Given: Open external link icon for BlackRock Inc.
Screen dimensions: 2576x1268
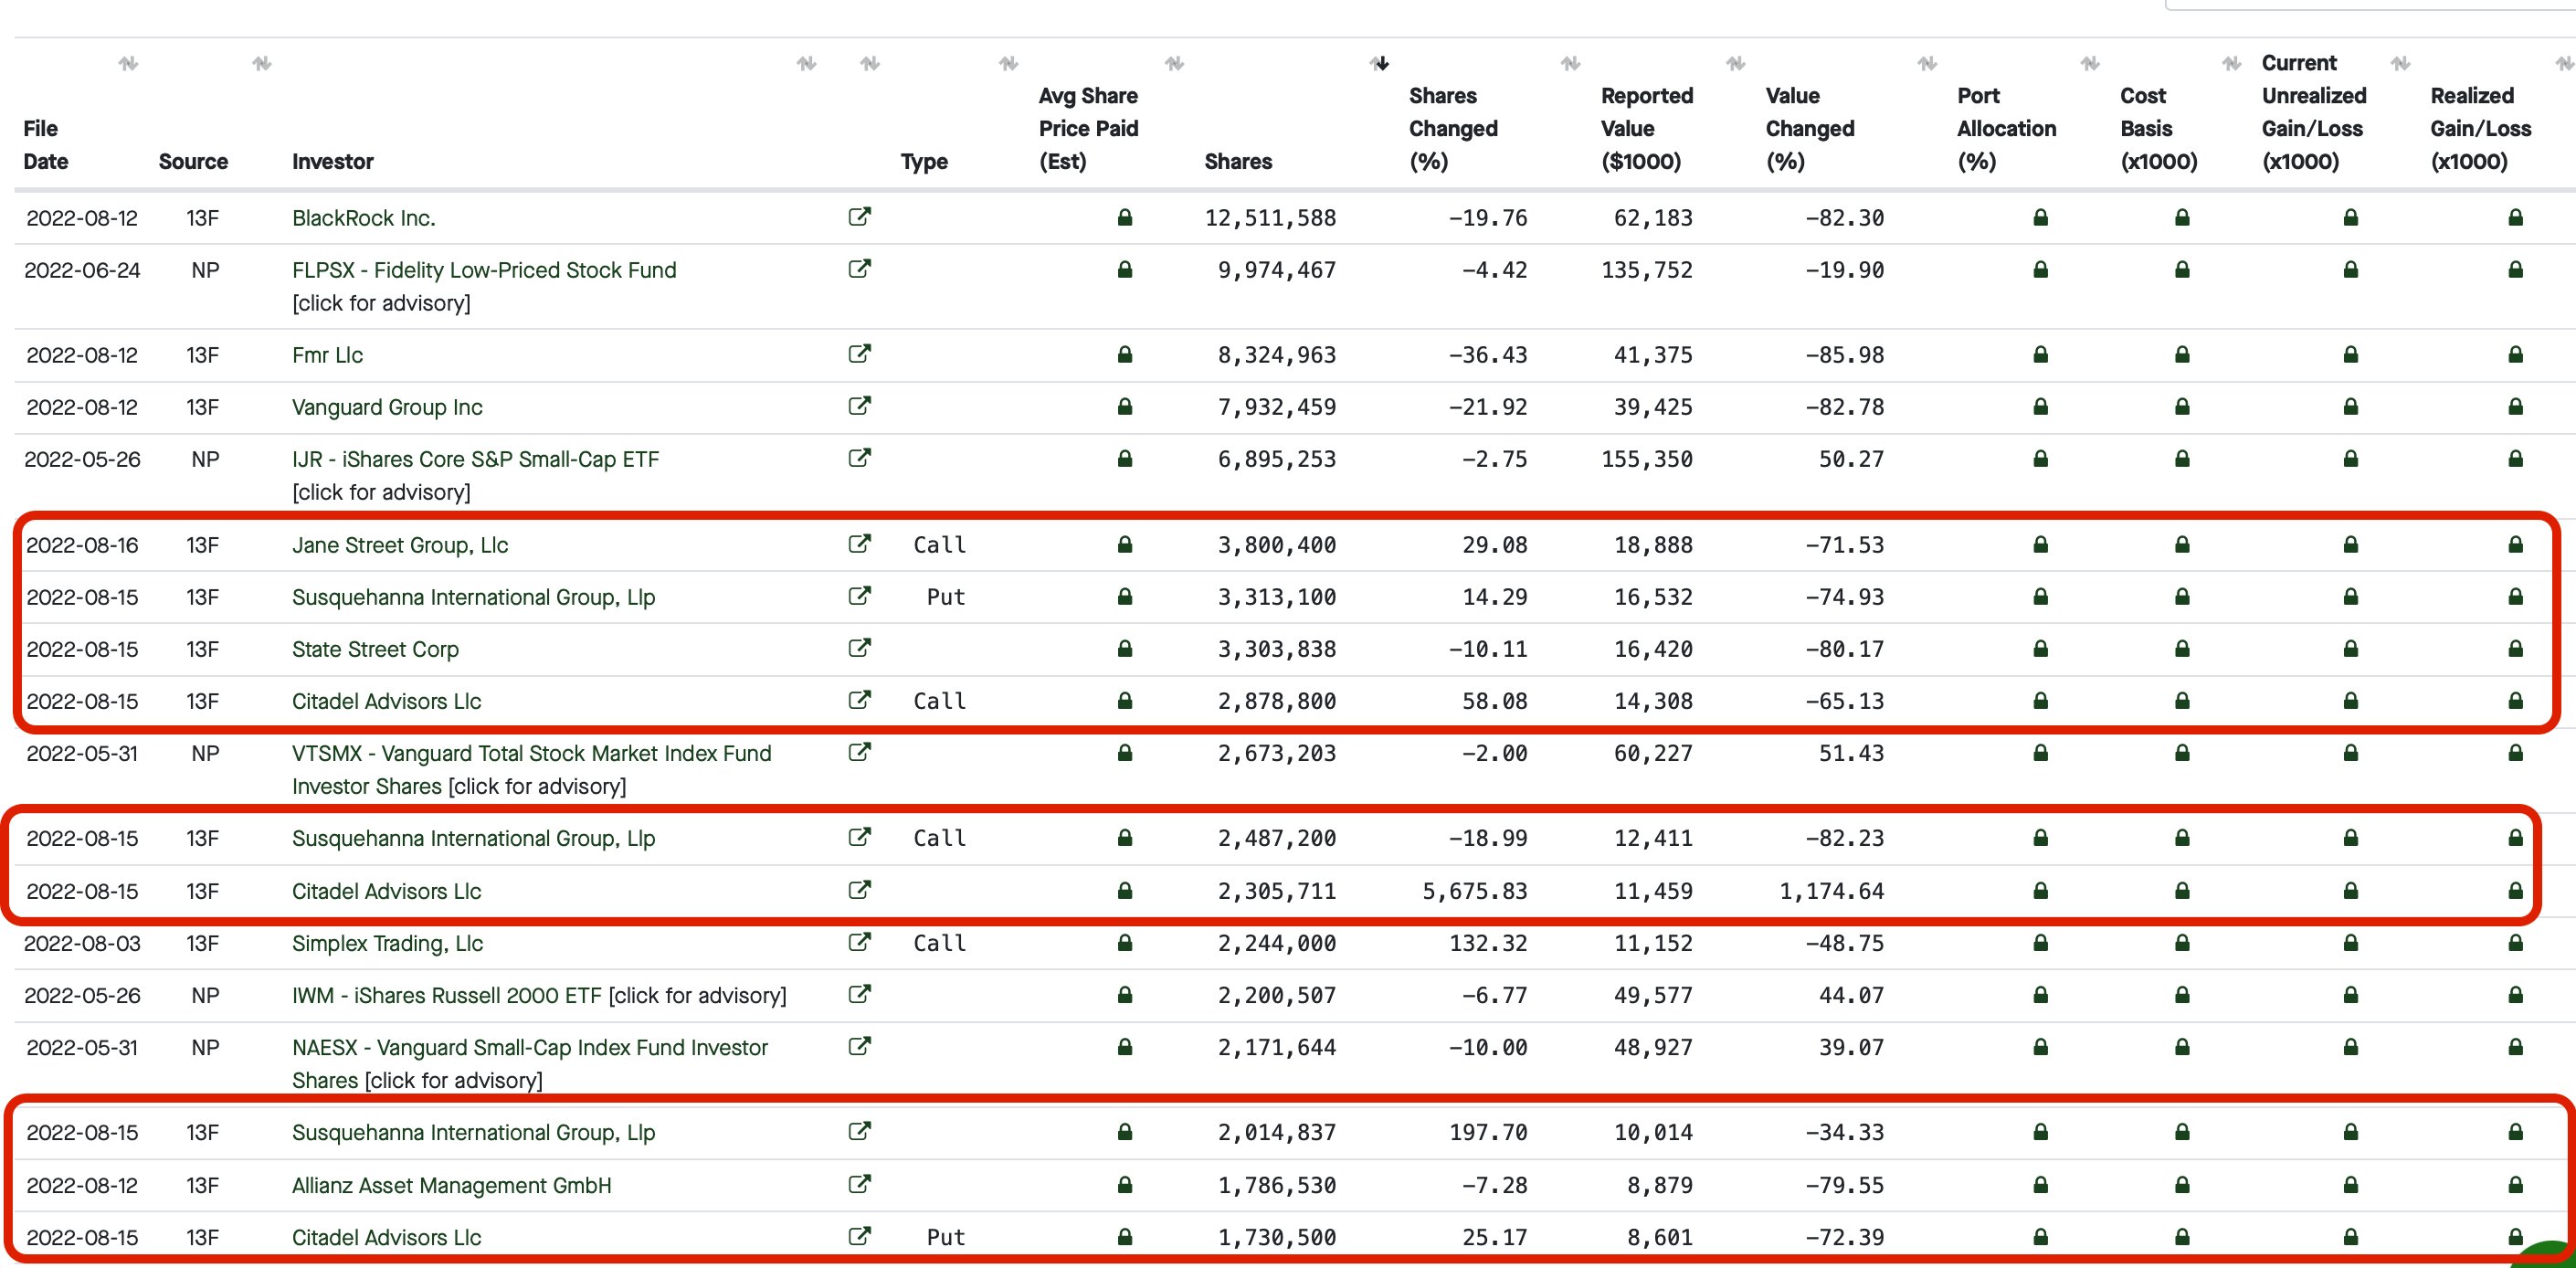Looking at the screenshot, I should pyautogui.click(x=859, y=217).
